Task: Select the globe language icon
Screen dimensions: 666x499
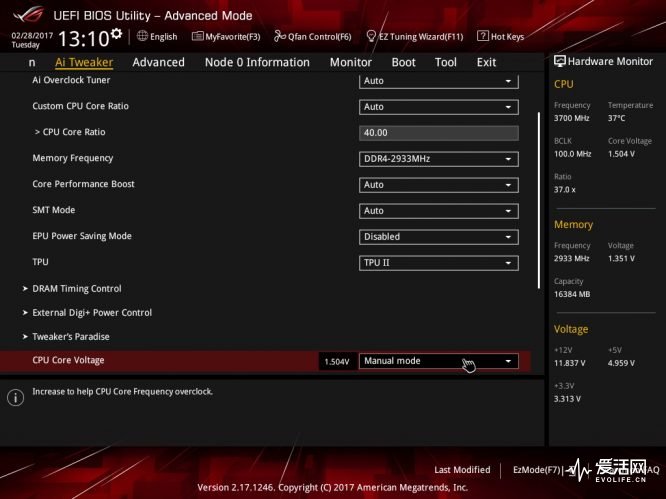Action: coord(142,36)
